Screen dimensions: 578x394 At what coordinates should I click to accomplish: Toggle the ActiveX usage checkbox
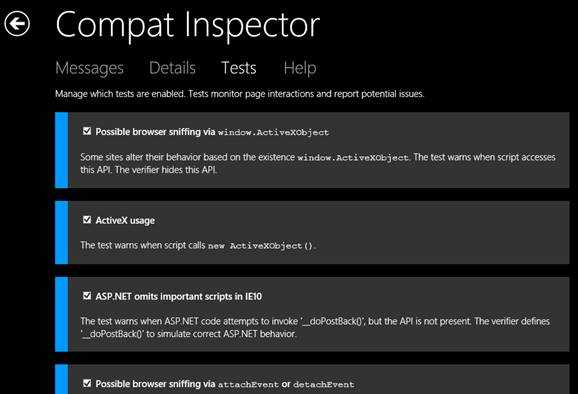(x=87, y=220)
